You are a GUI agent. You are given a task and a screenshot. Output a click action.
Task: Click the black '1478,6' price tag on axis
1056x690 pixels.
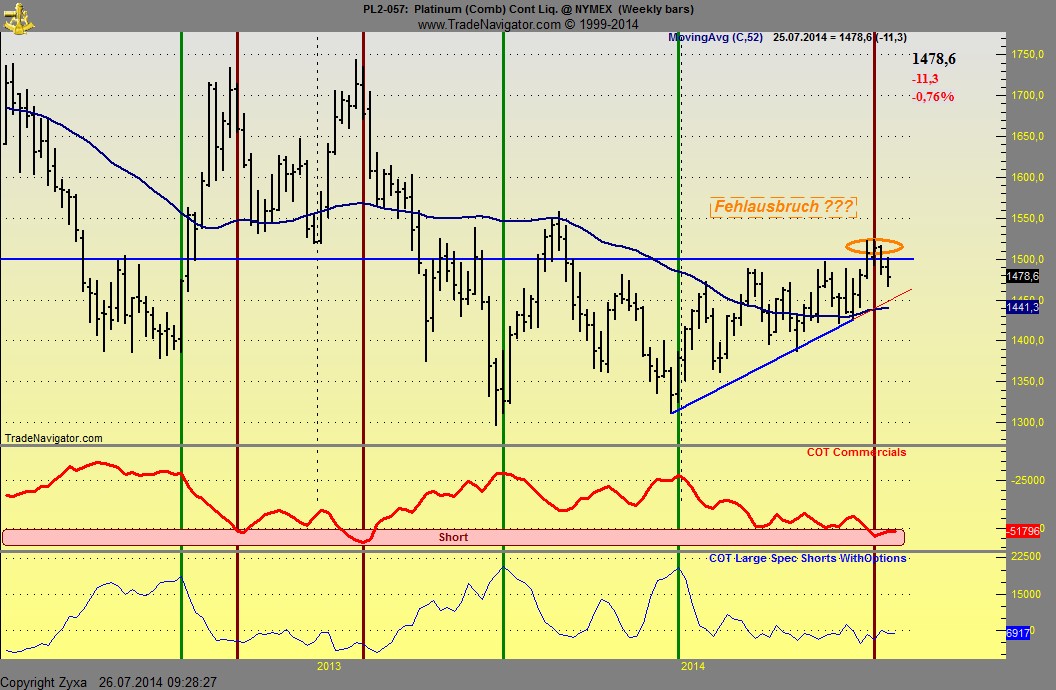point(1022,276)
